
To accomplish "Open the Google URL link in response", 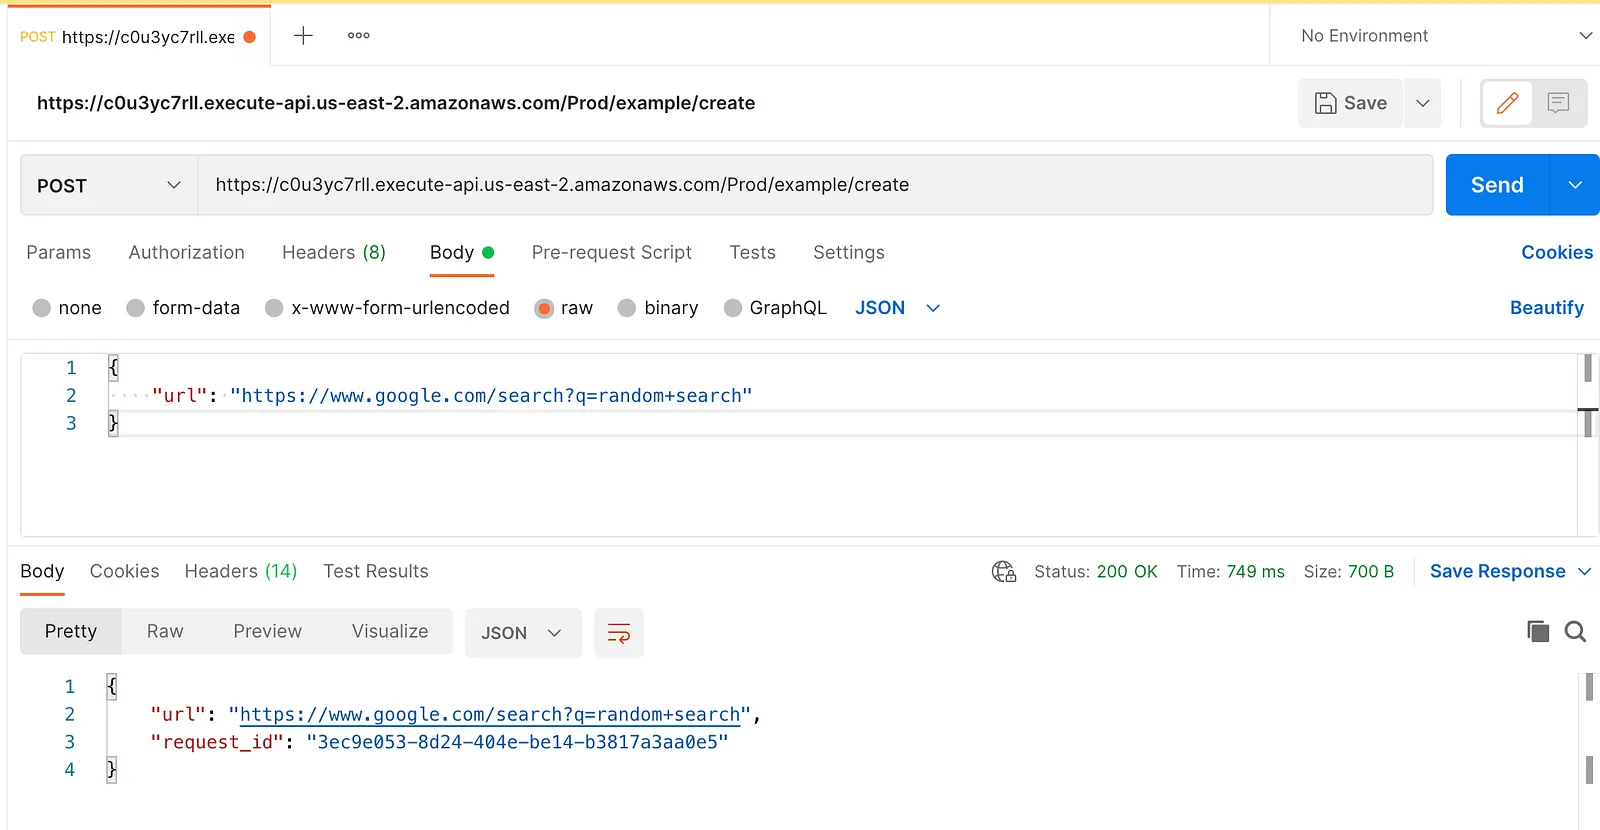I will tap(490, 715).
